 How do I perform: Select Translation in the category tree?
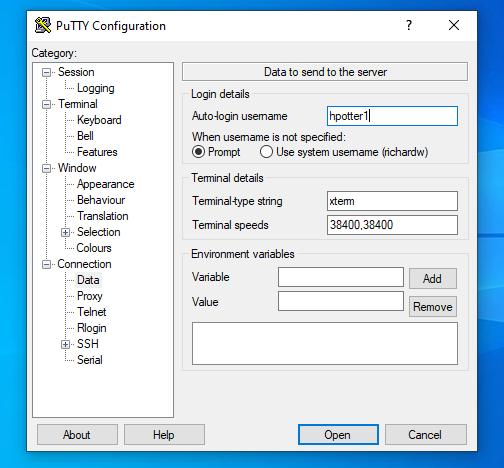point(102,216)
